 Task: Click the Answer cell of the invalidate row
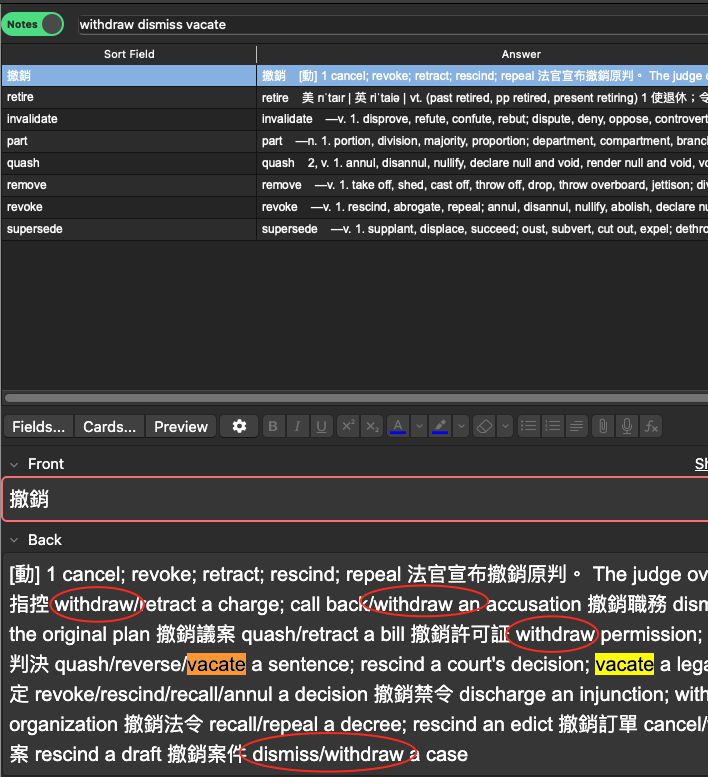483,119
